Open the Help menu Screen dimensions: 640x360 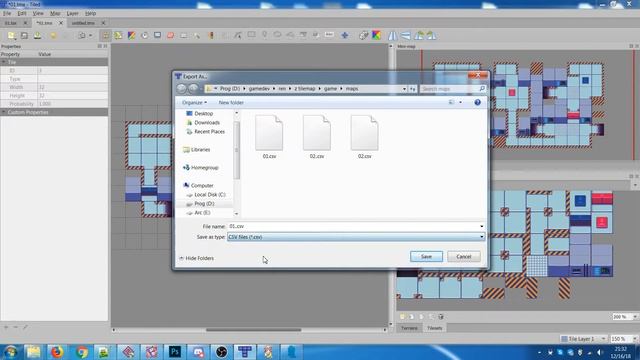pyautogui.click(x=91, y=13)
